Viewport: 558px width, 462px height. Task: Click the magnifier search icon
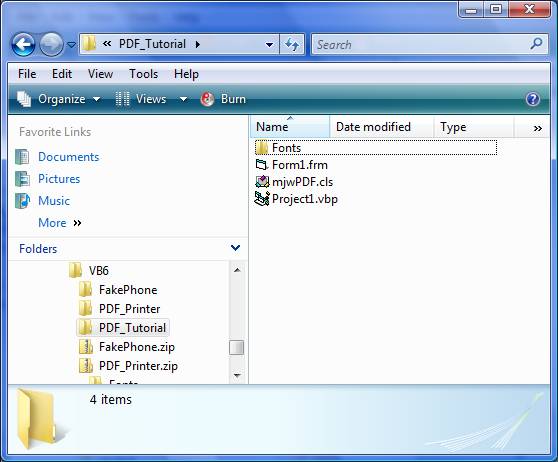536,44
